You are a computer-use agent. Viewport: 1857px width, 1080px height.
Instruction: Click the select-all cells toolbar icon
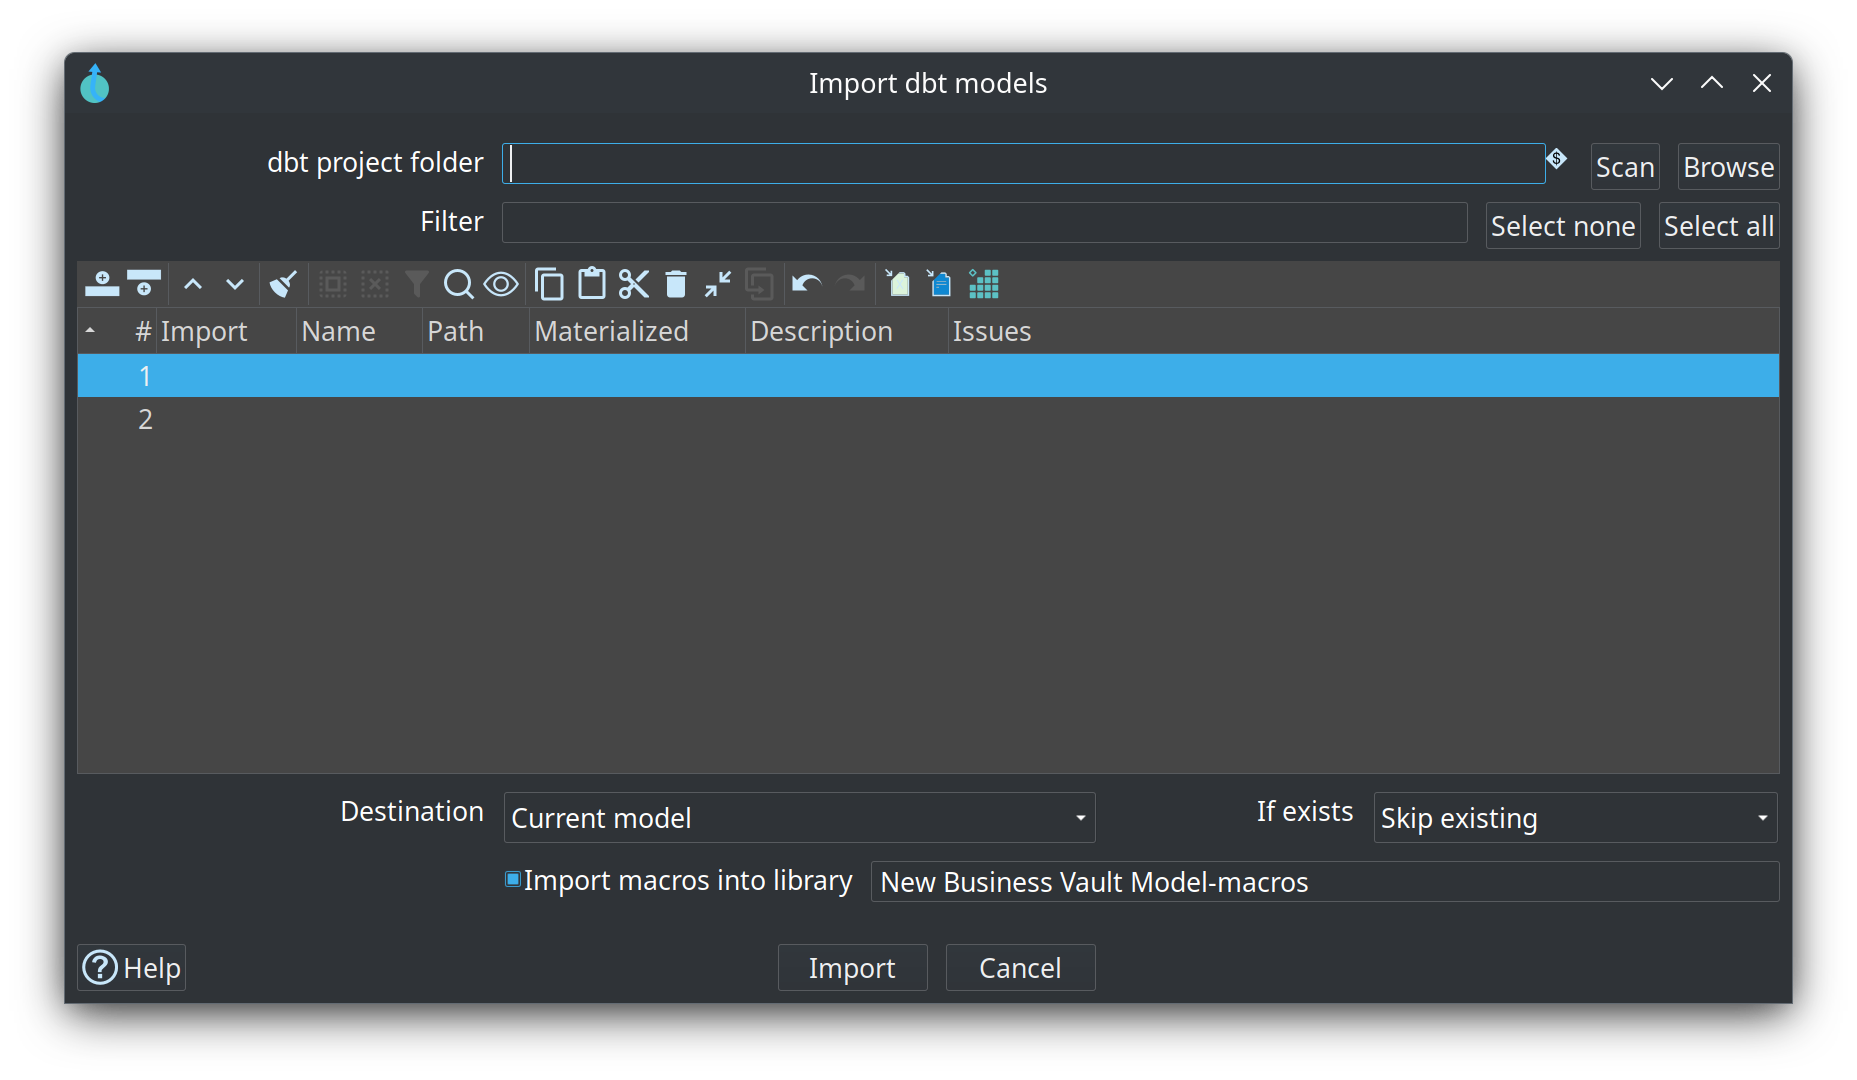tap(333, 284)
